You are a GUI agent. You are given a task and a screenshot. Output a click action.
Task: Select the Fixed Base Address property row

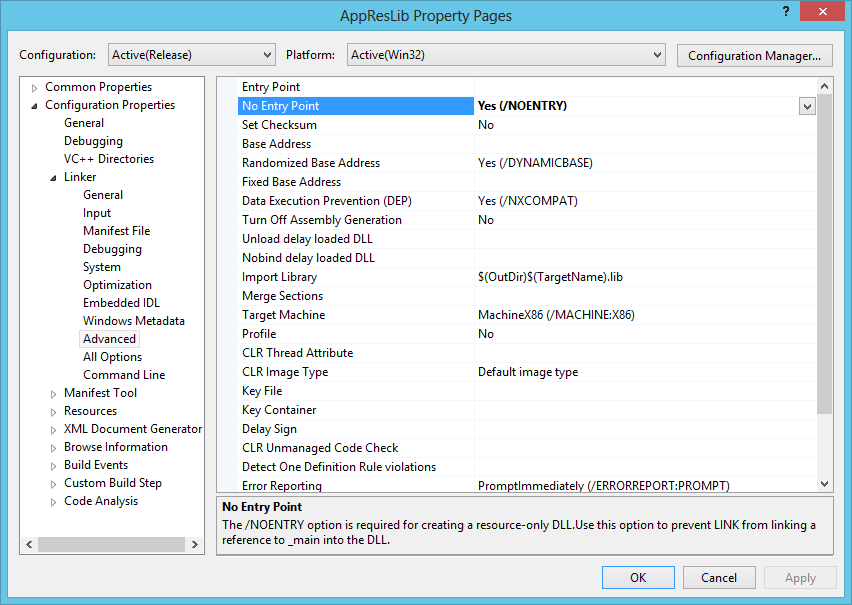527,182
